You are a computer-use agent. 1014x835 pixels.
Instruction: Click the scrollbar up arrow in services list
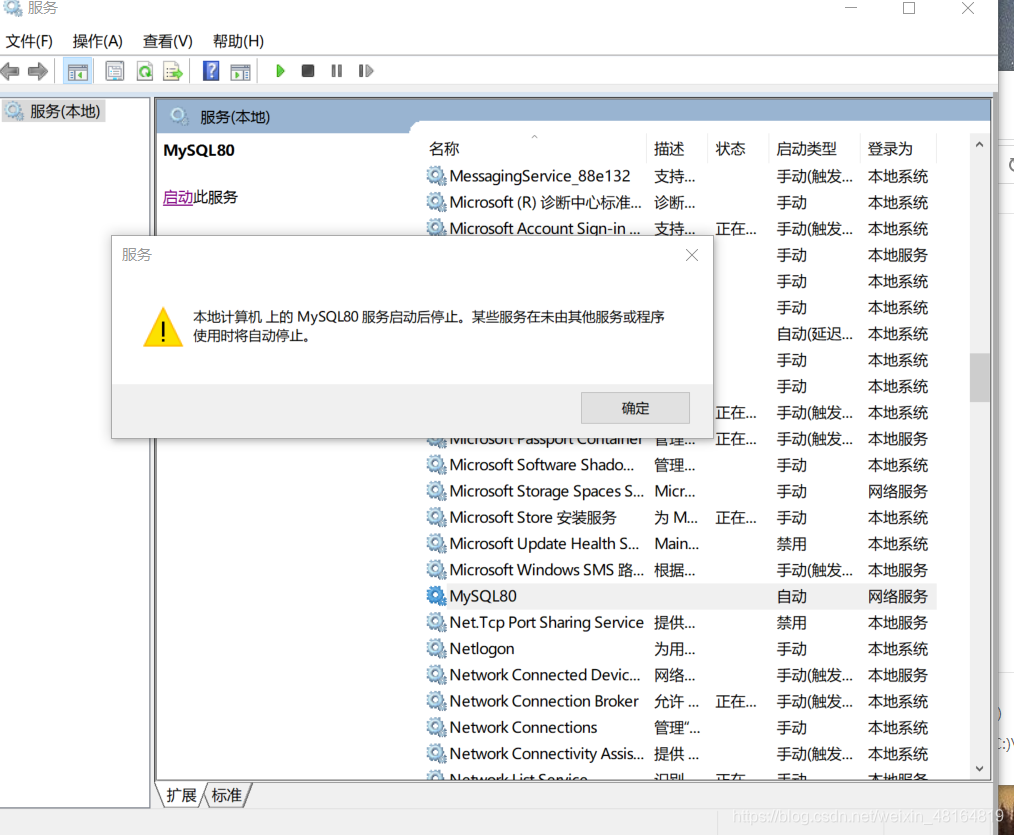[979, 145]
